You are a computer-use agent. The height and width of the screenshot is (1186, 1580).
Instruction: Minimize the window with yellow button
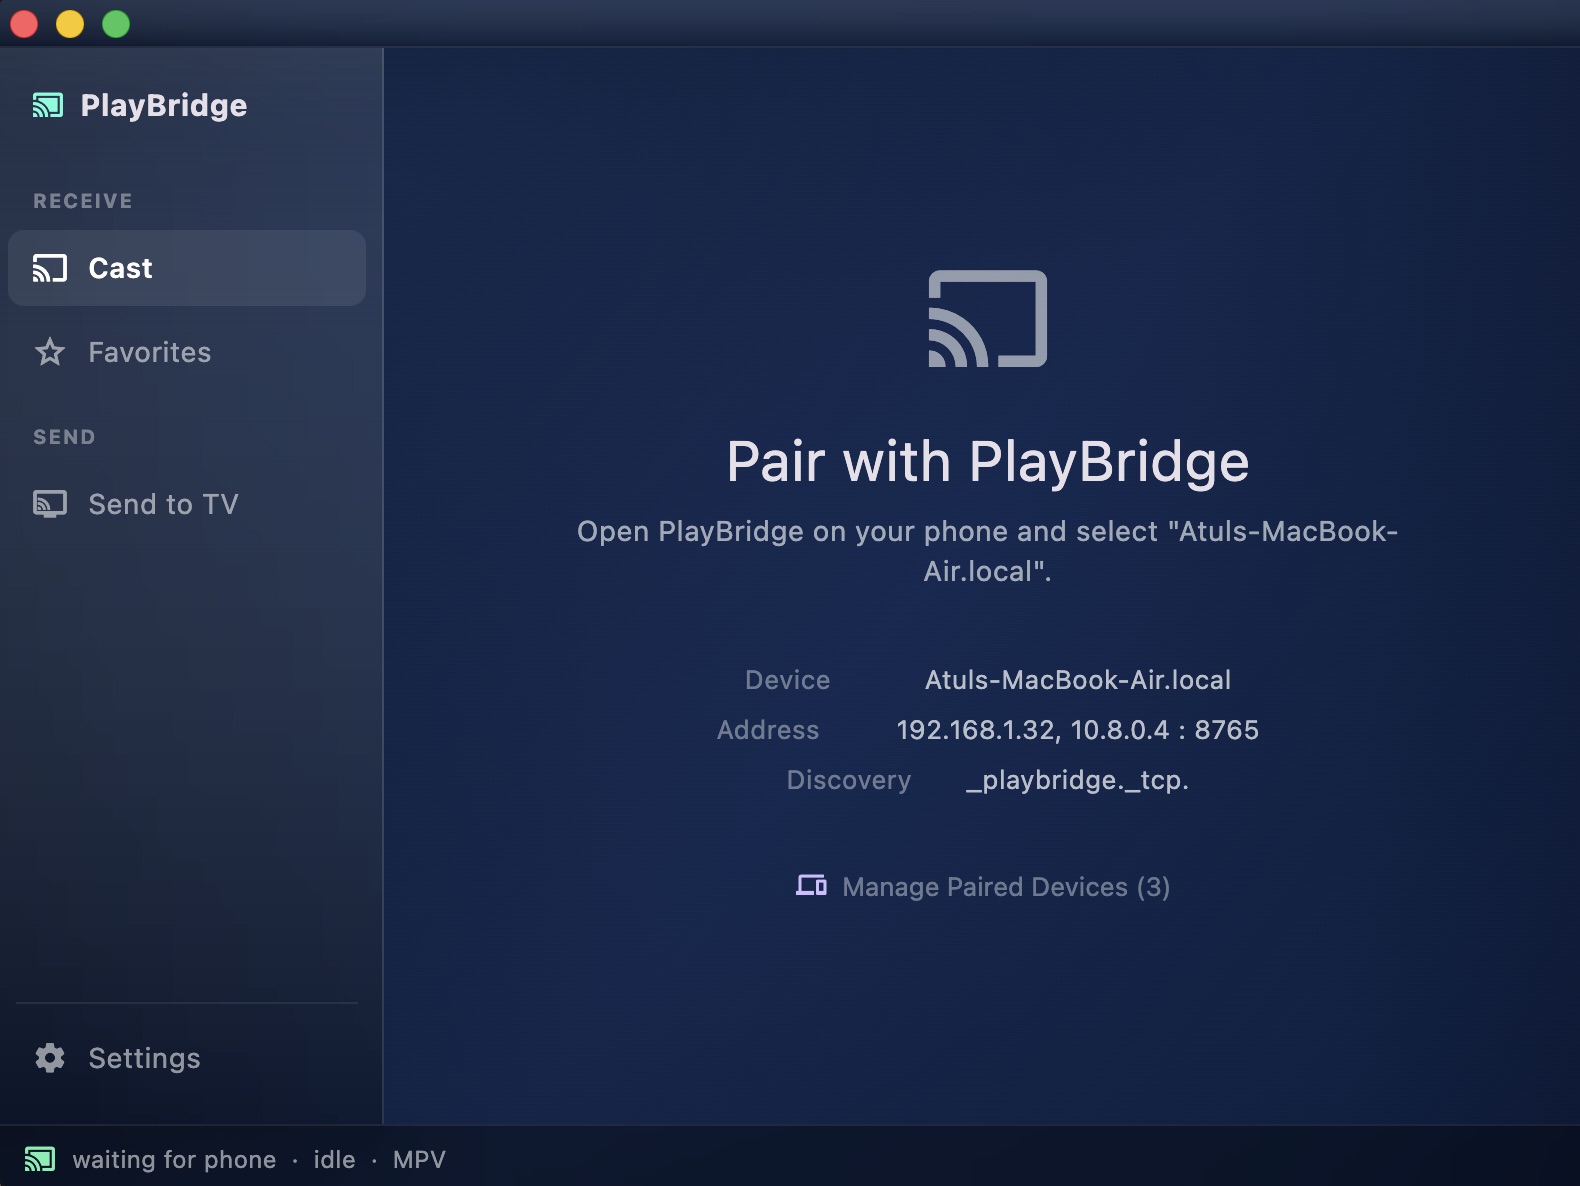tap(70, 23)
